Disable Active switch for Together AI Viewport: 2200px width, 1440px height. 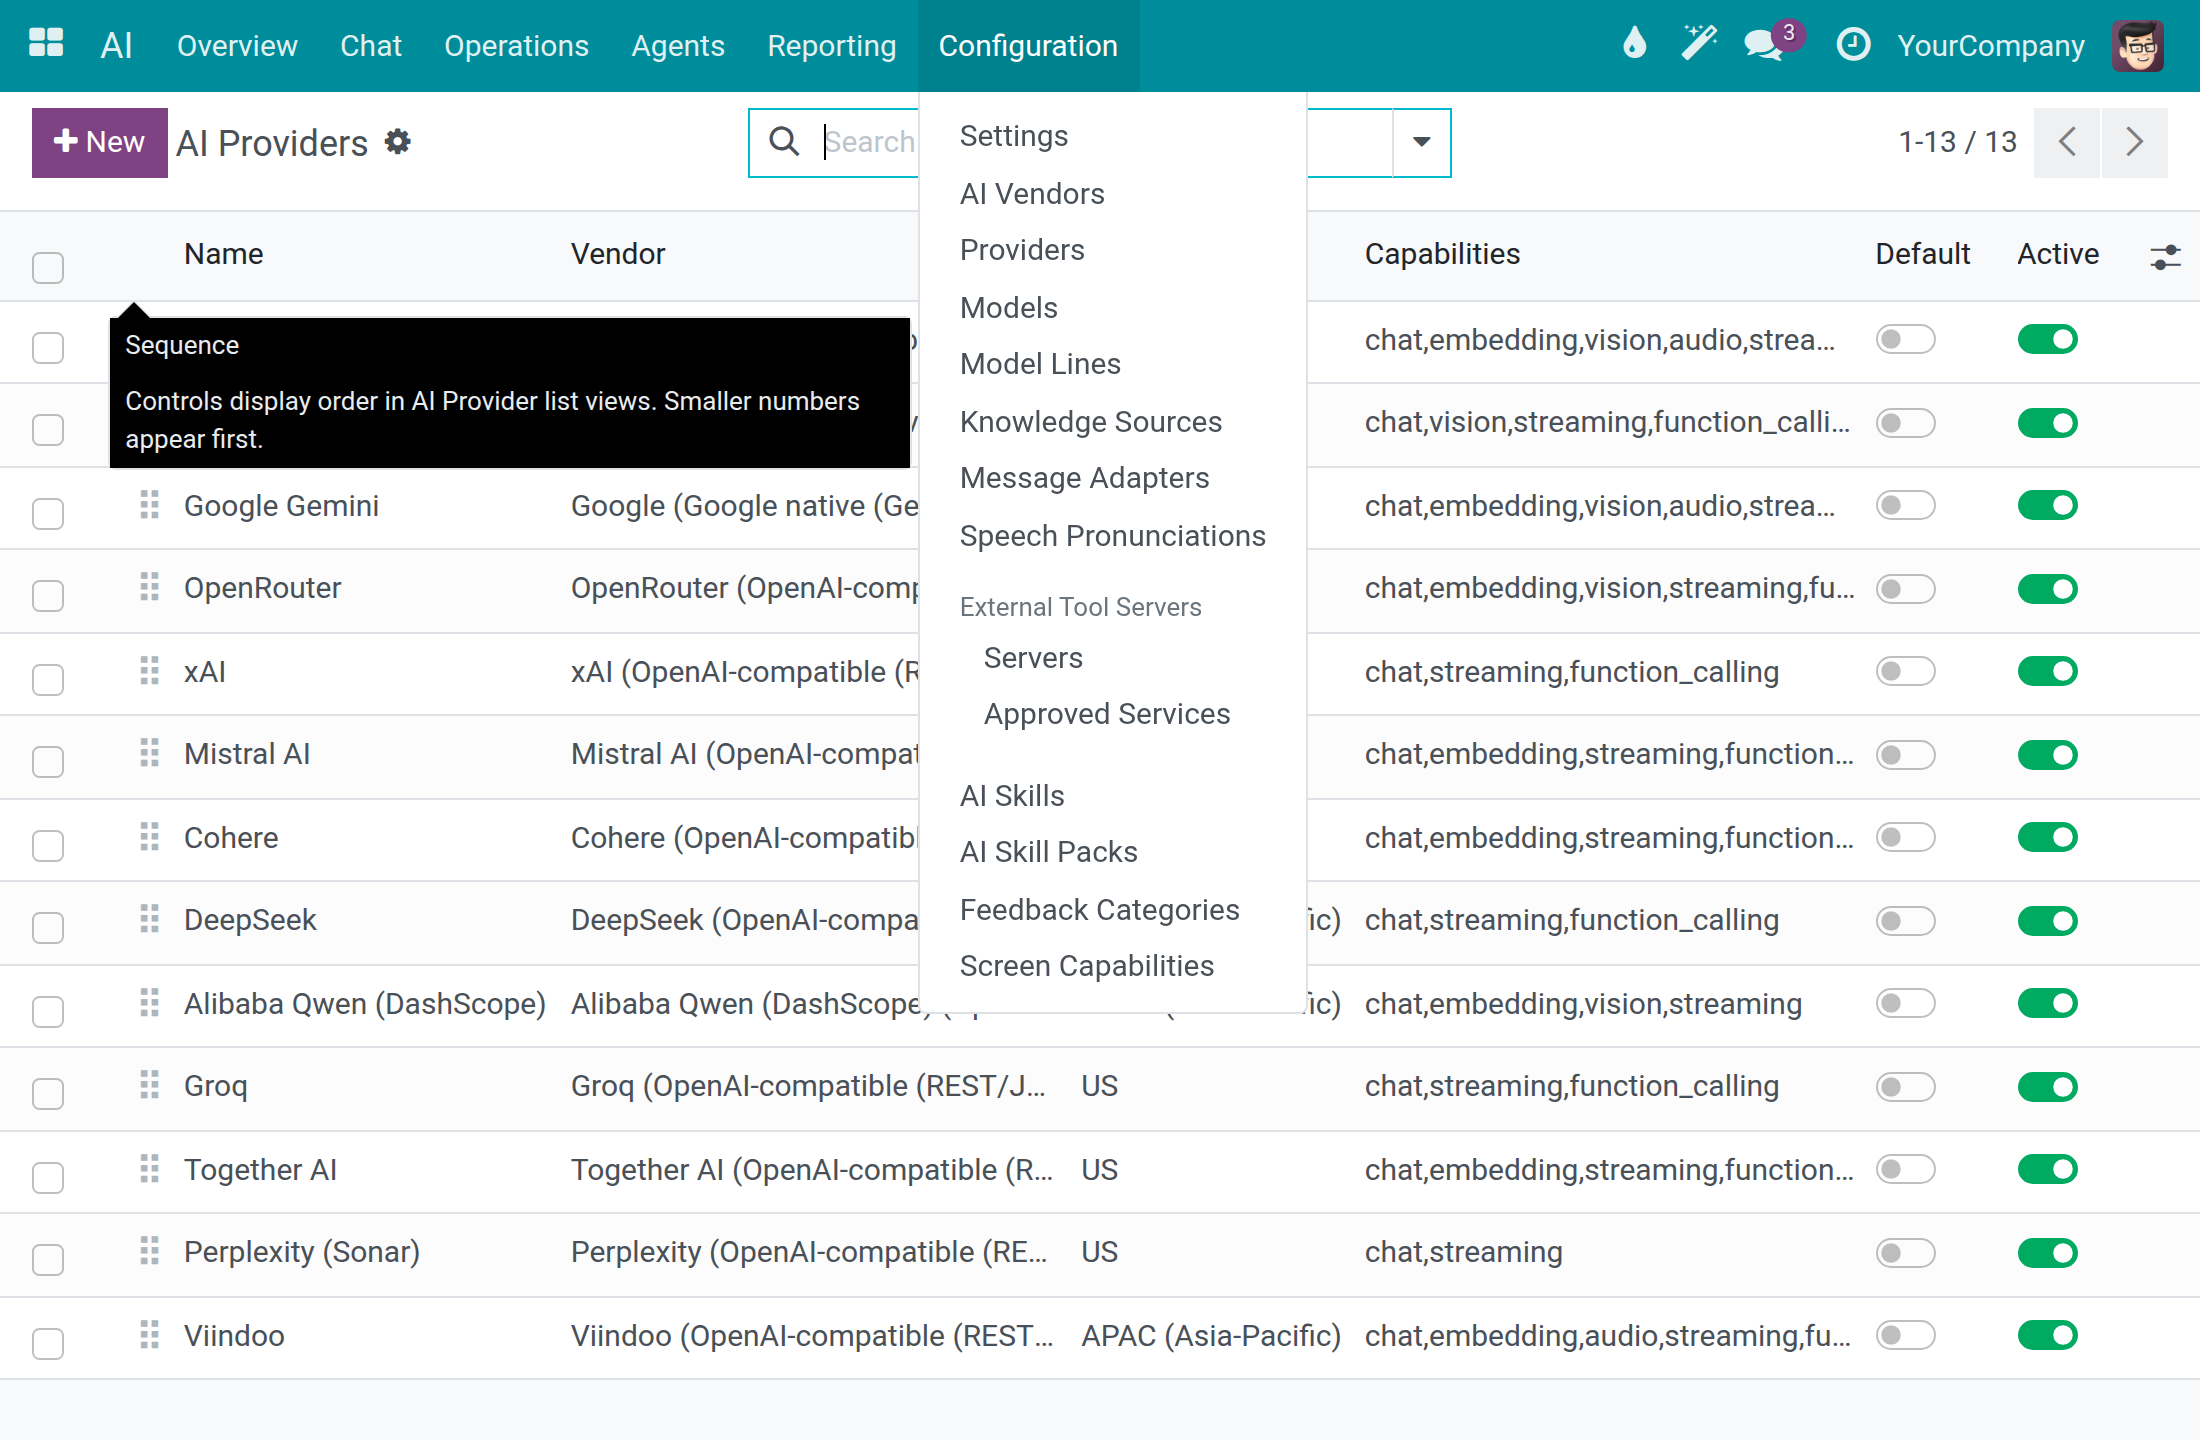[x=2047, y=1169]
